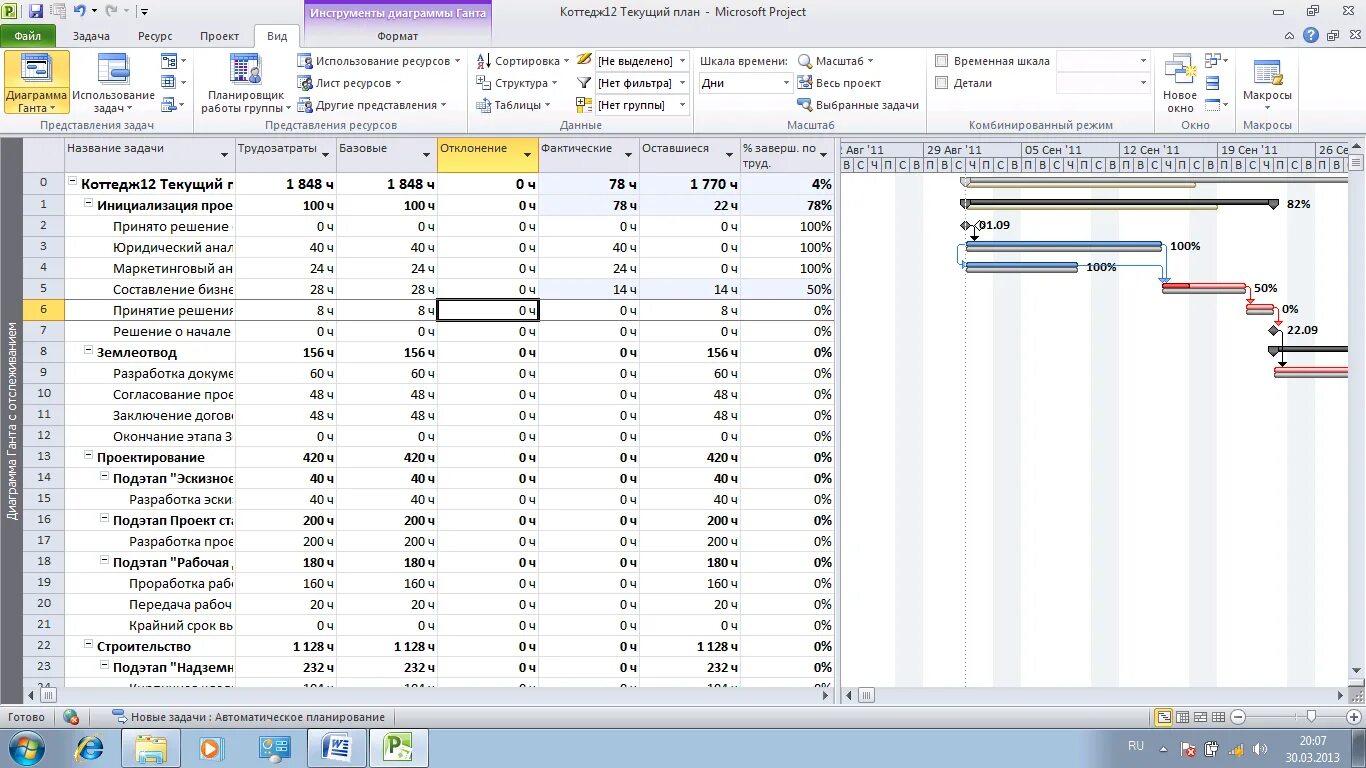Click the Новое окно button
The image size is (1366, 768).
coord(1180,83)
